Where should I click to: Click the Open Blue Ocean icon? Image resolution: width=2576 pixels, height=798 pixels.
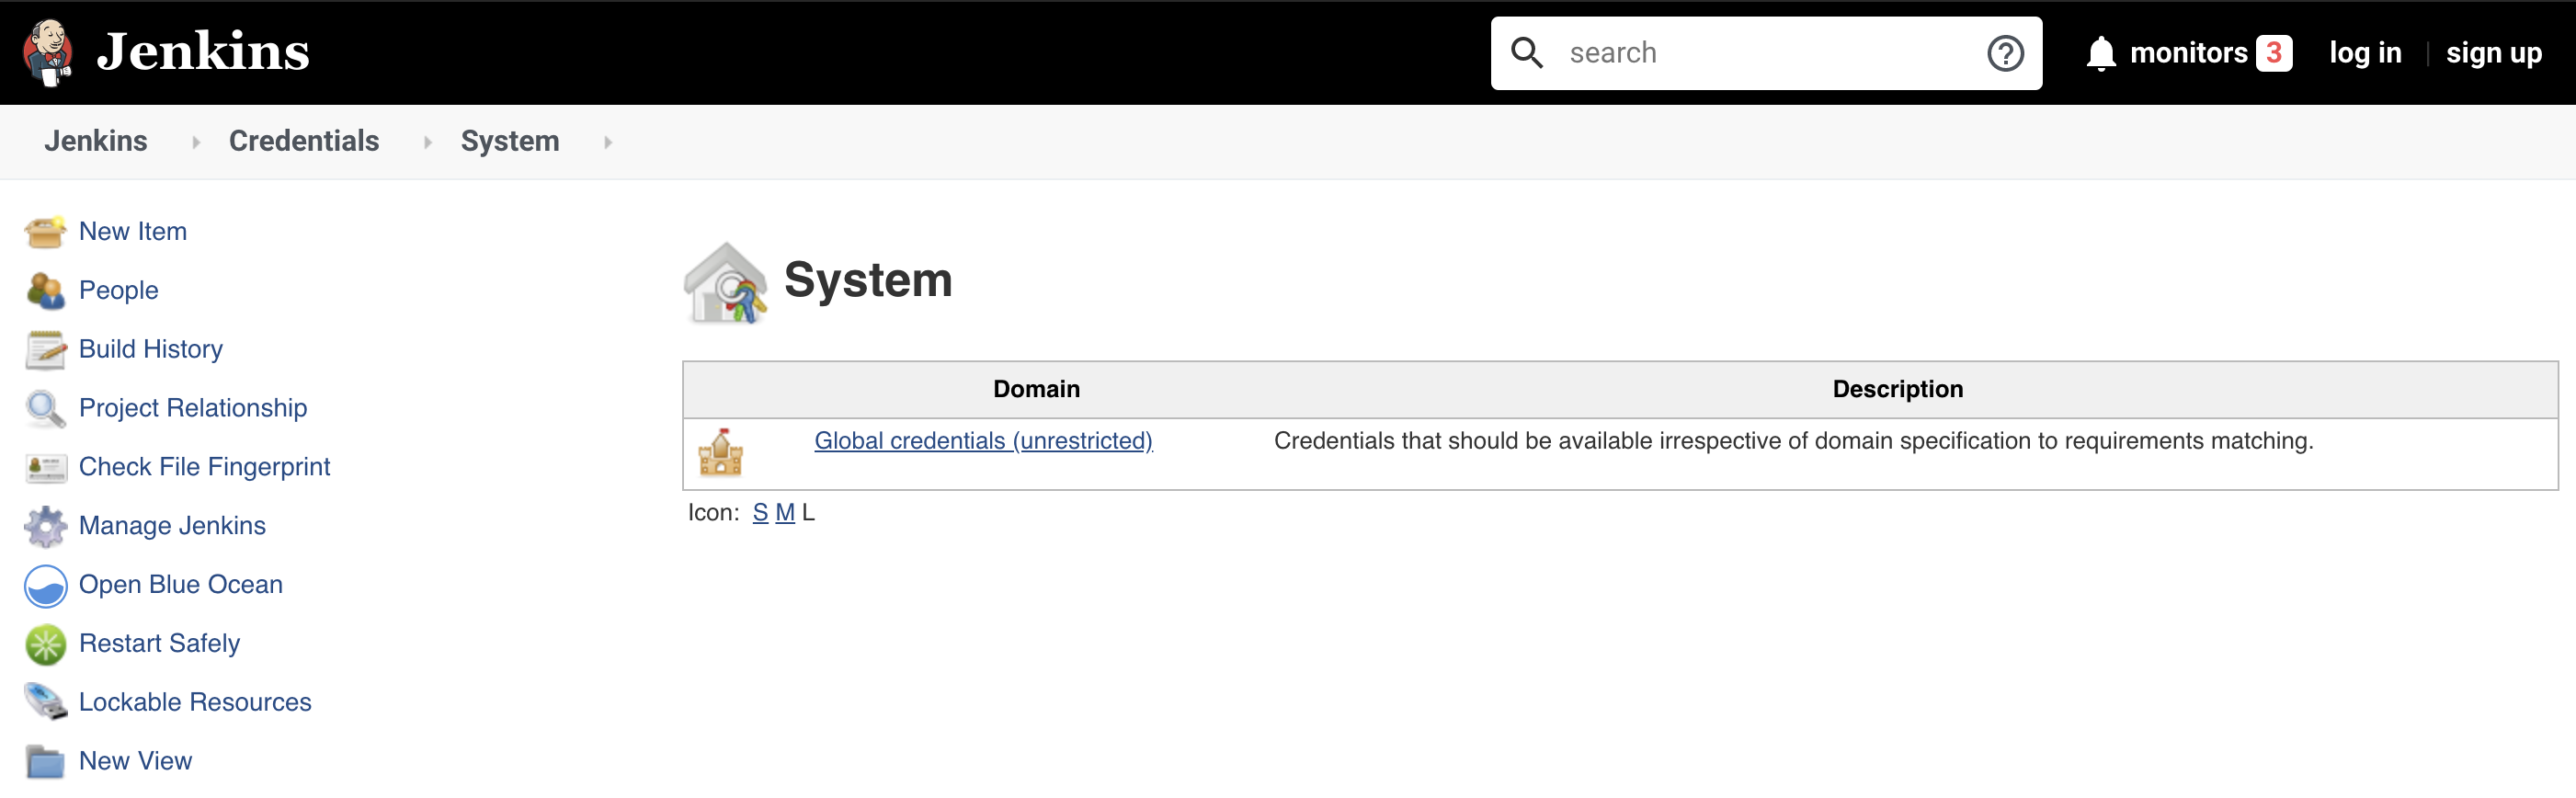click(x=45, y=585)
